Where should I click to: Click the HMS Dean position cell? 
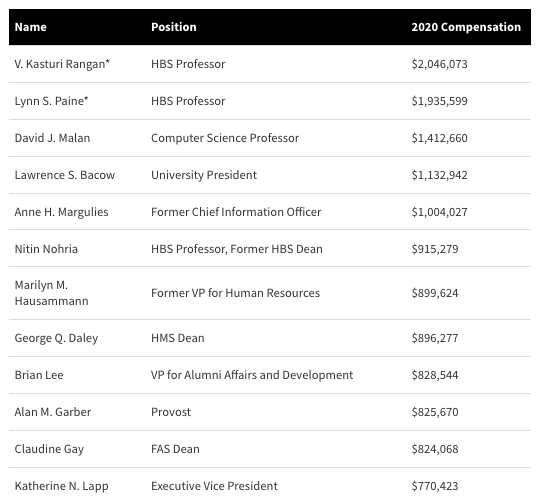(178, 338)
